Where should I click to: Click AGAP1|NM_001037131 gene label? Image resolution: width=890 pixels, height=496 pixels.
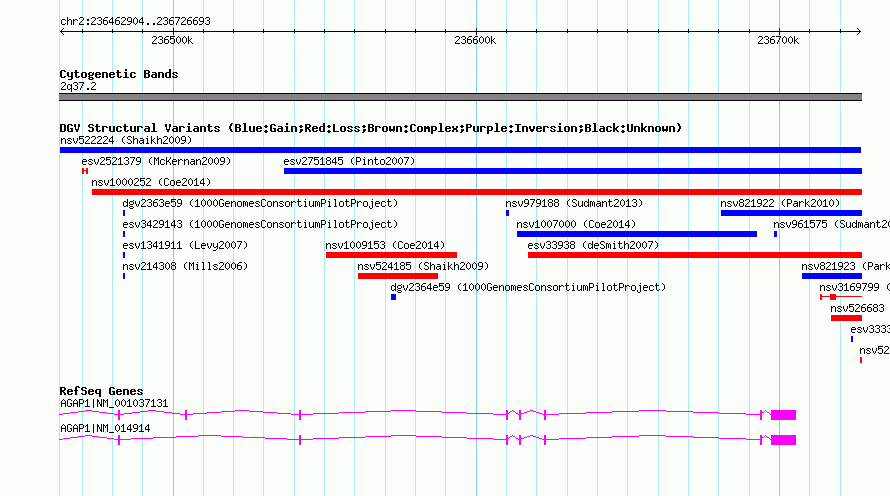(x=114, y=403)
